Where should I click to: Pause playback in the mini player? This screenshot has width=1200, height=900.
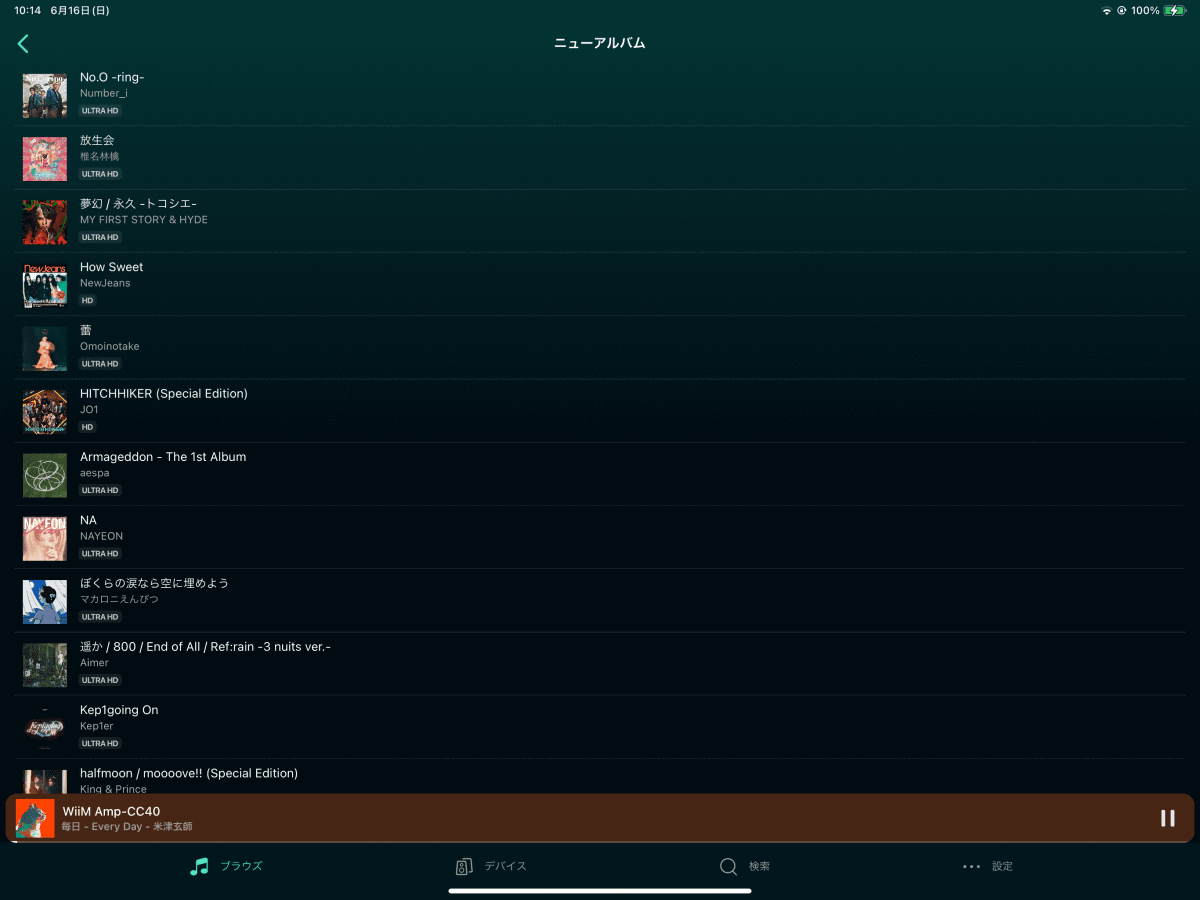tap(1167, 818)
